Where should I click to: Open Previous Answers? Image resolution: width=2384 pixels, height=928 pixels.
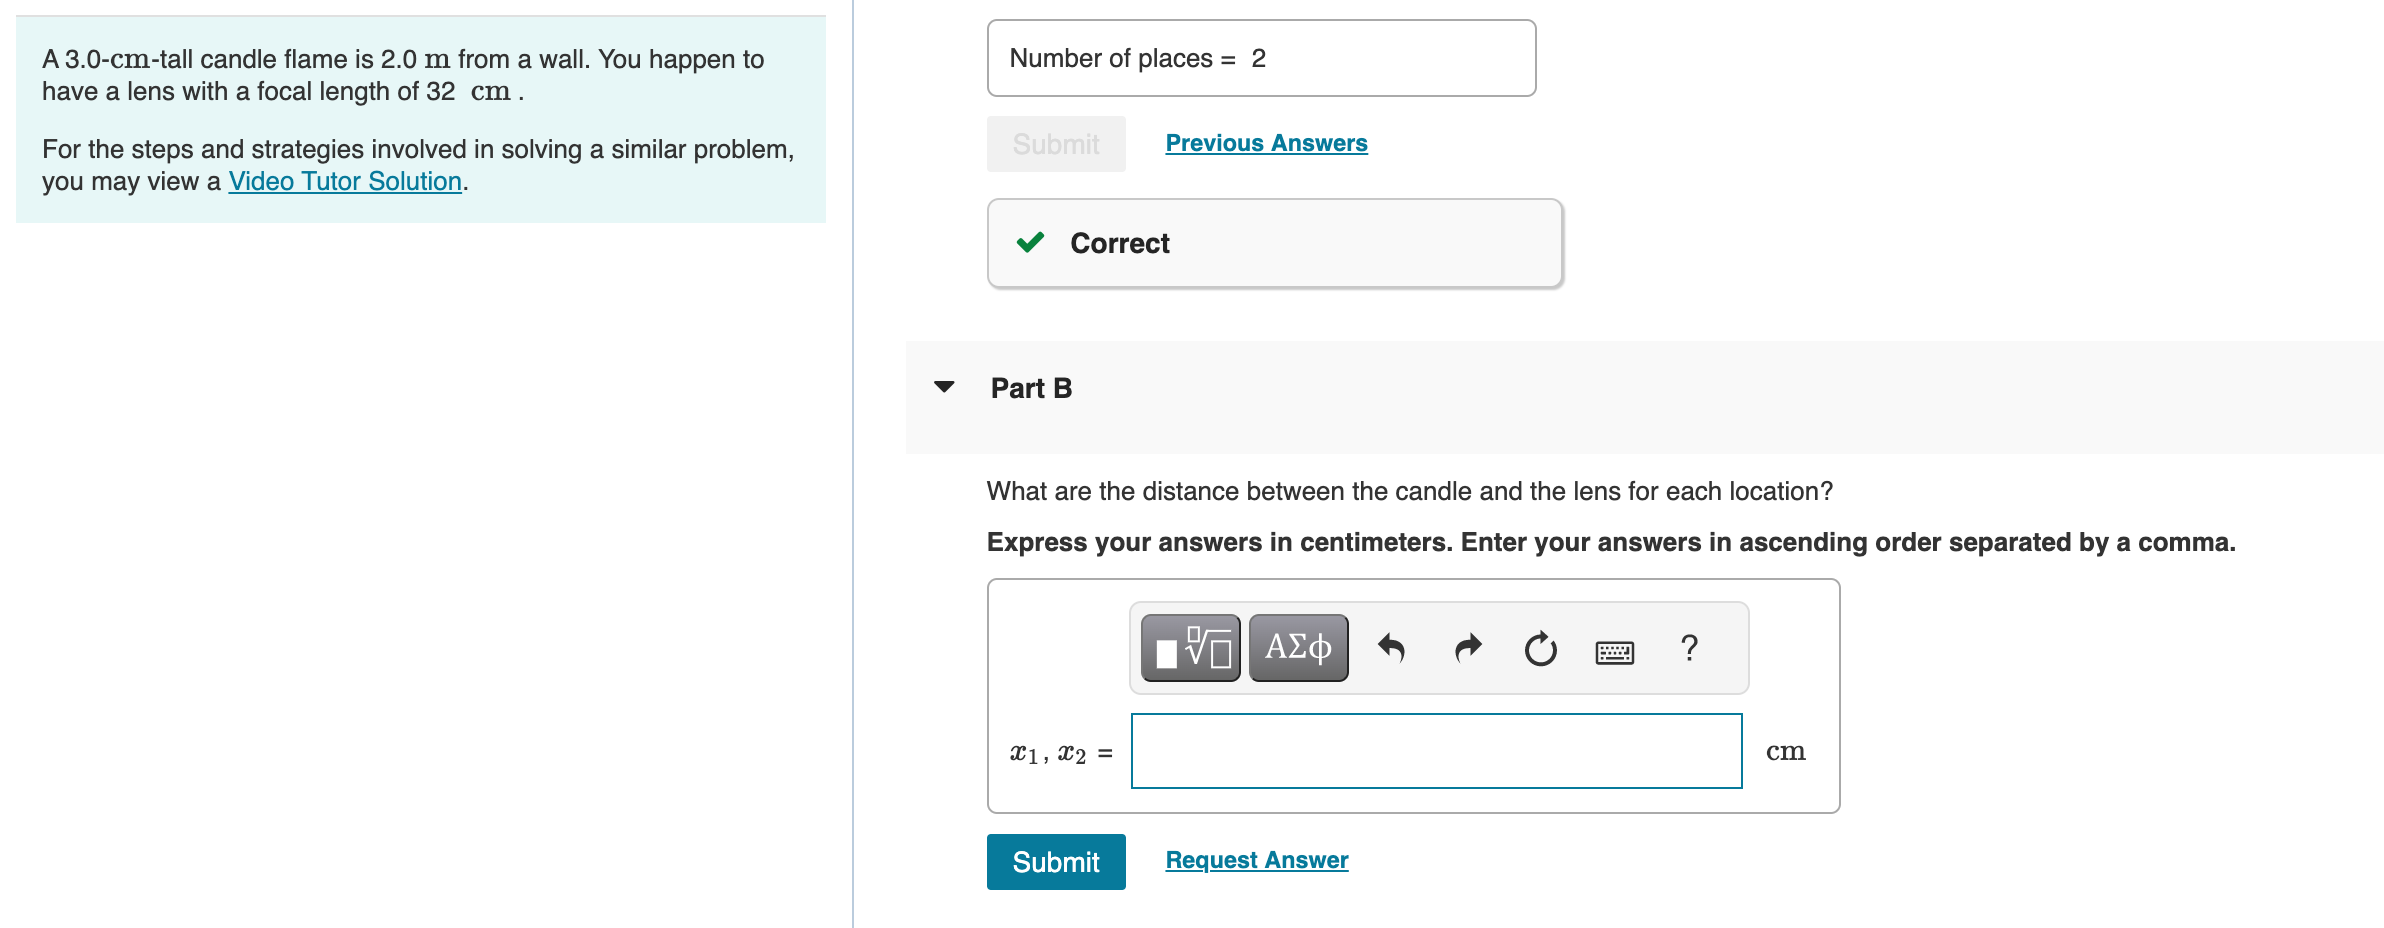[x=1265, y=143]
